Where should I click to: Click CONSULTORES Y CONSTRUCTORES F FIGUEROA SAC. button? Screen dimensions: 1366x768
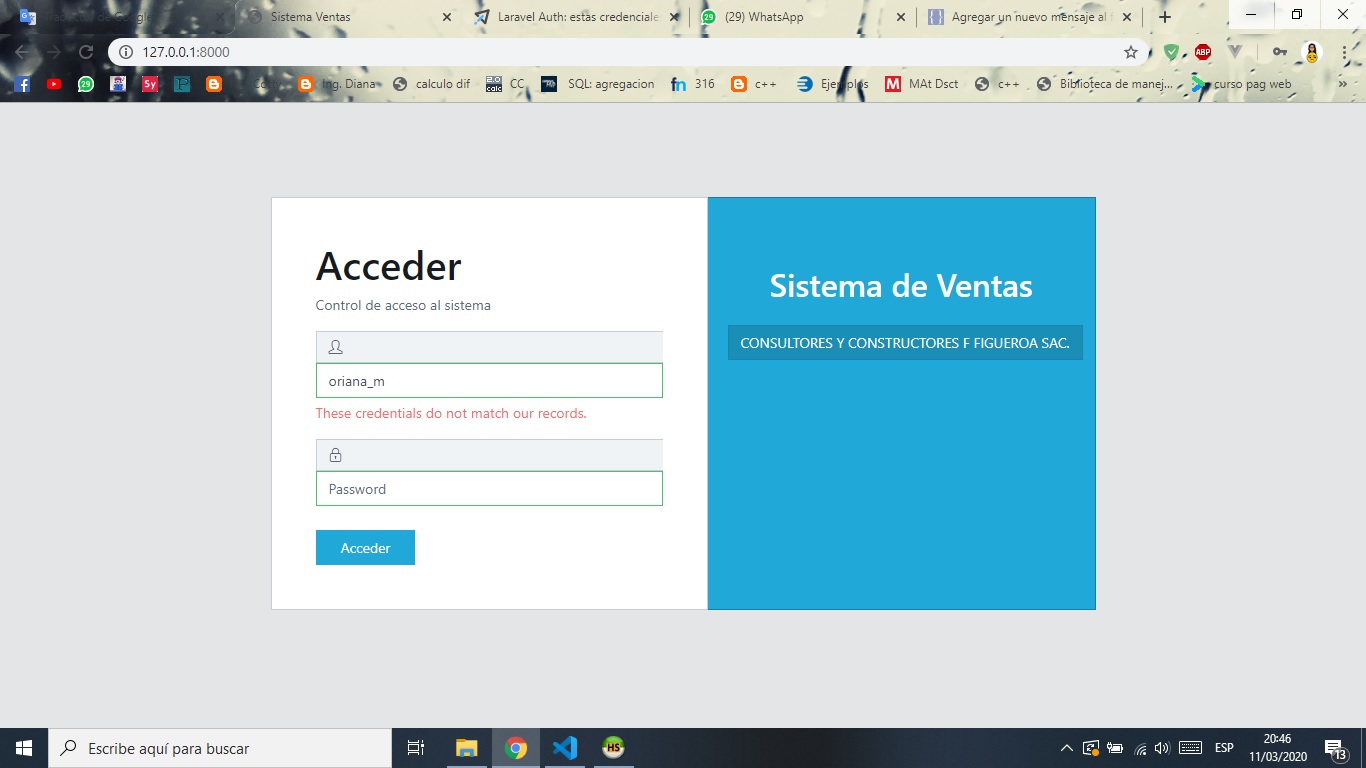coord(905,343)
